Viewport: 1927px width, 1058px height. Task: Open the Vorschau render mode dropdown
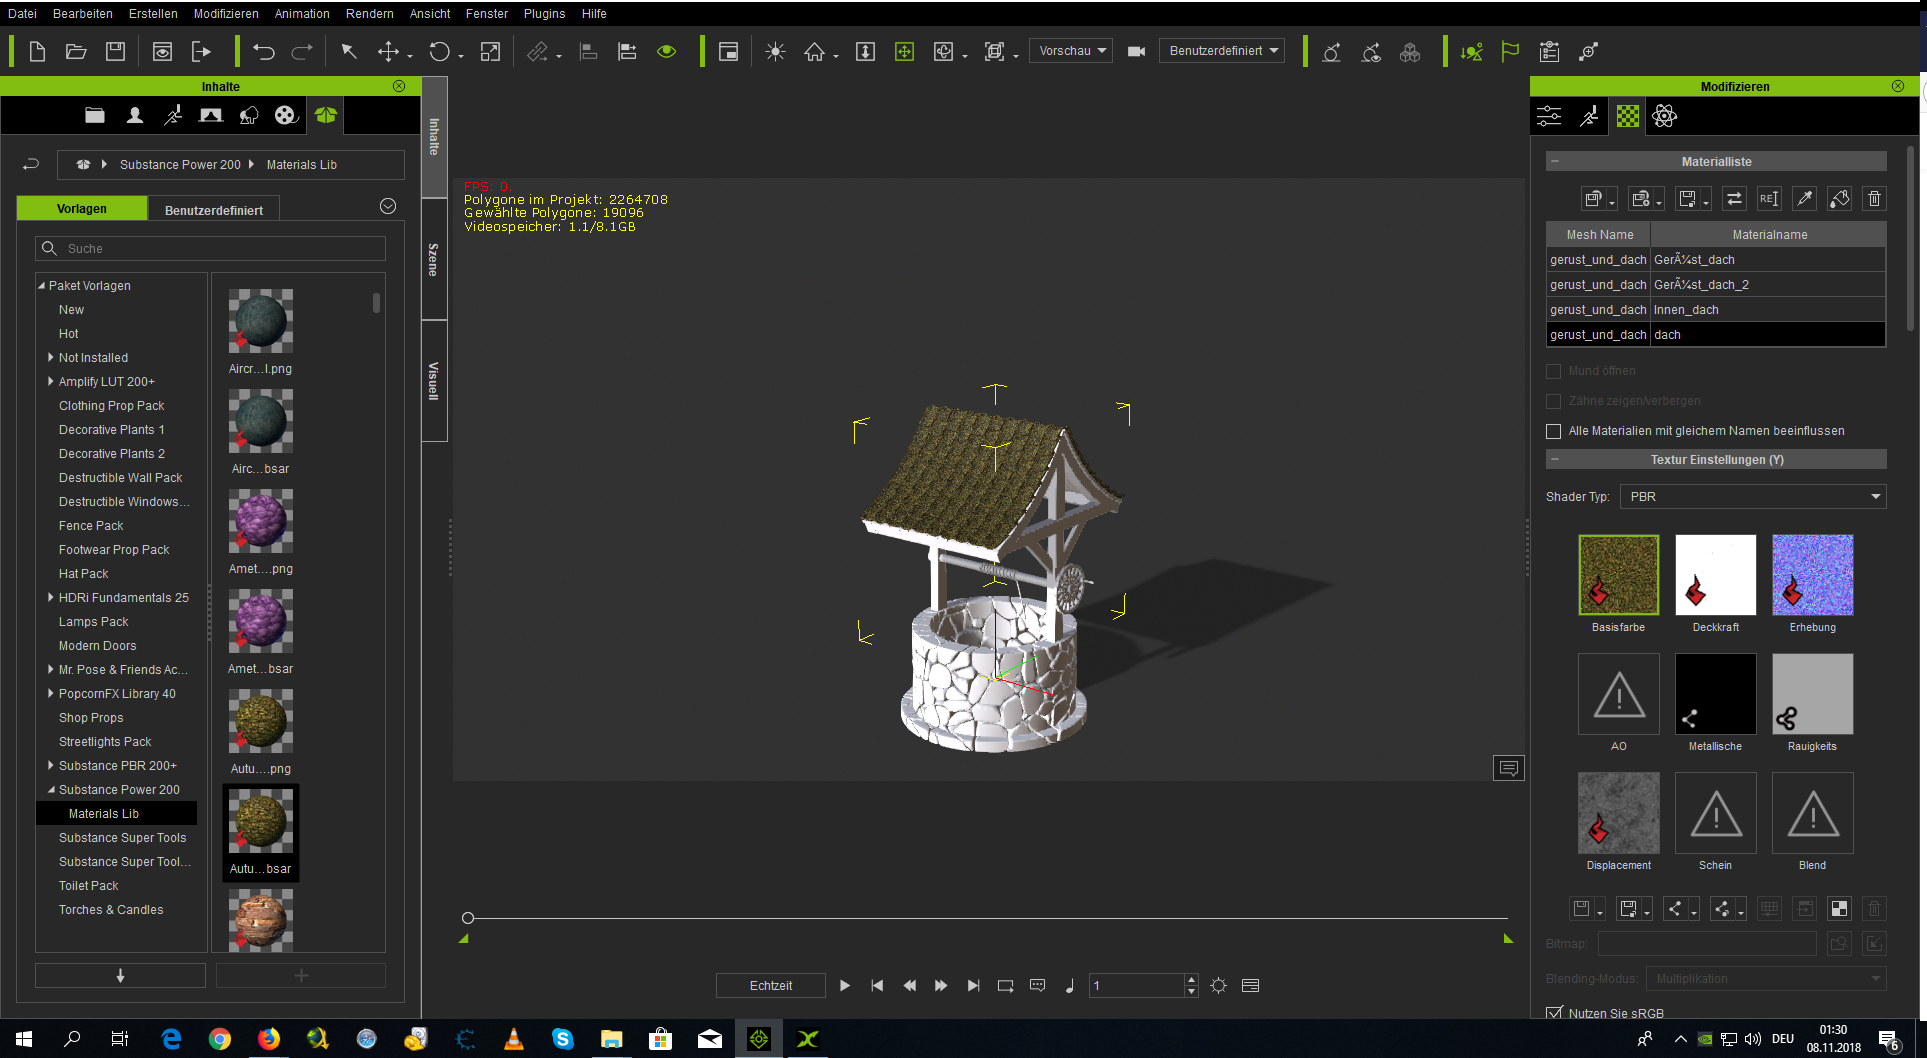click(x=1070, y=51)
